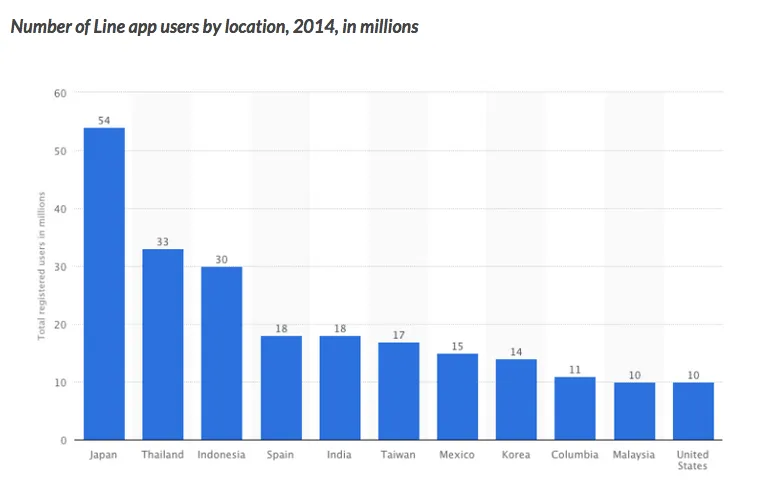Click the value label 14 above Korea
This screenshot has height=491, width=759.
516,352
